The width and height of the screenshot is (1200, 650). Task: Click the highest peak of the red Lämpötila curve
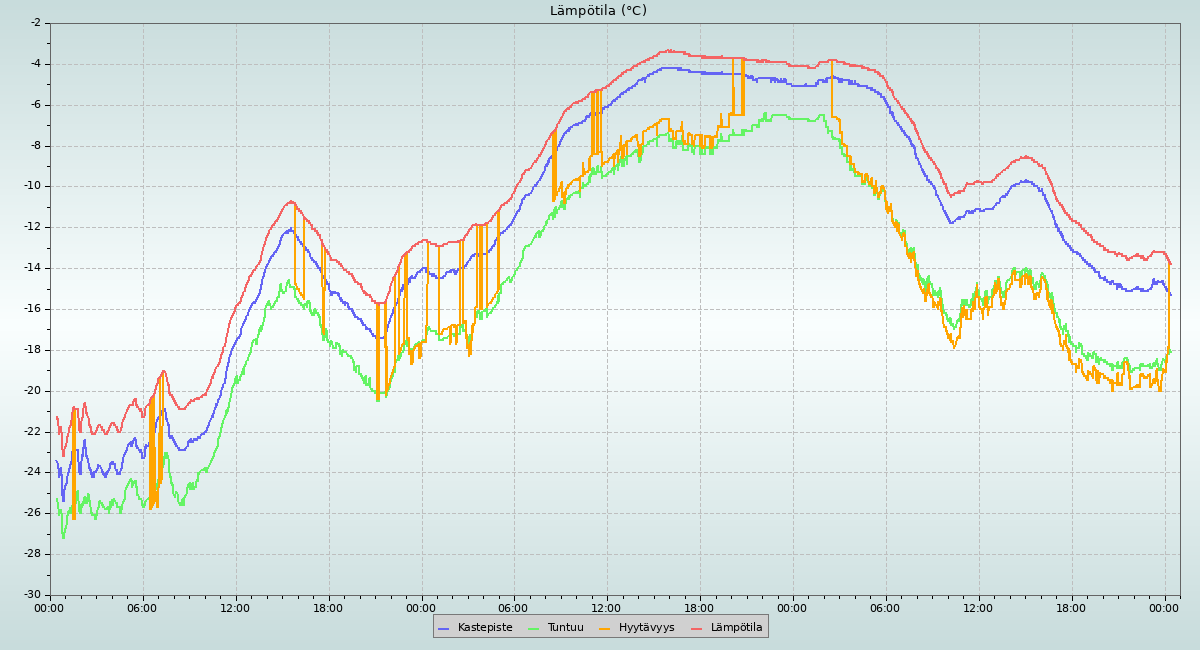(668, 50)
